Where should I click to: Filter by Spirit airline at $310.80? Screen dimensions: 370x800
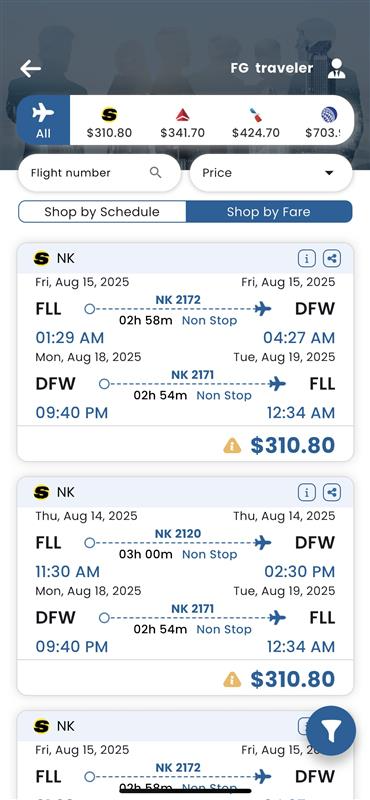click(x=109, y=122)
